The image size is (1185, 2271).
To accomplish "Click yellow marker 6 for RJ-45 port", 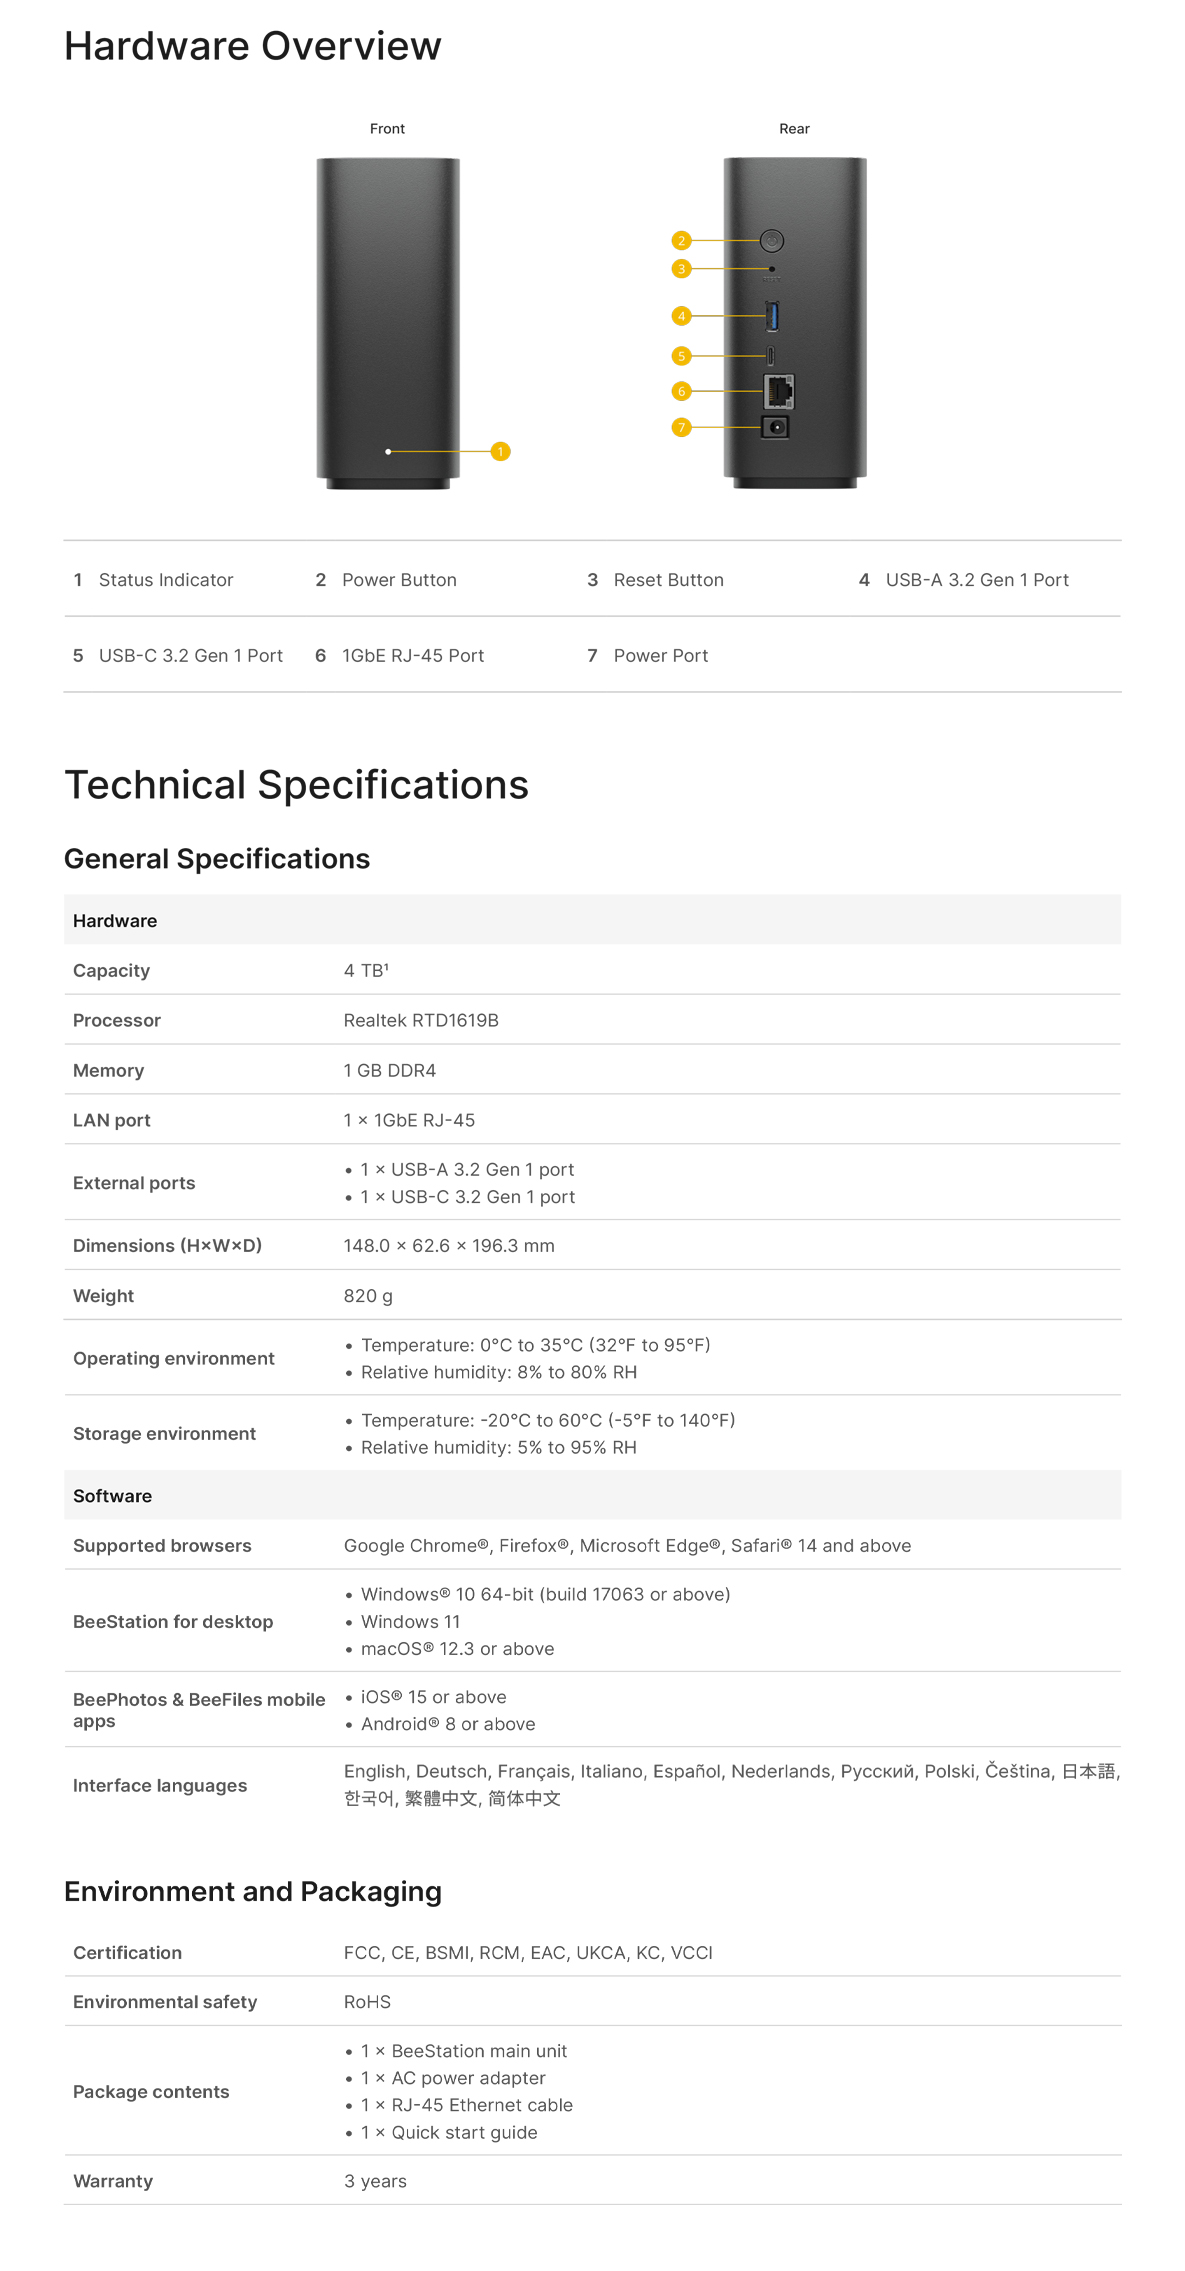I will [681, 391].
